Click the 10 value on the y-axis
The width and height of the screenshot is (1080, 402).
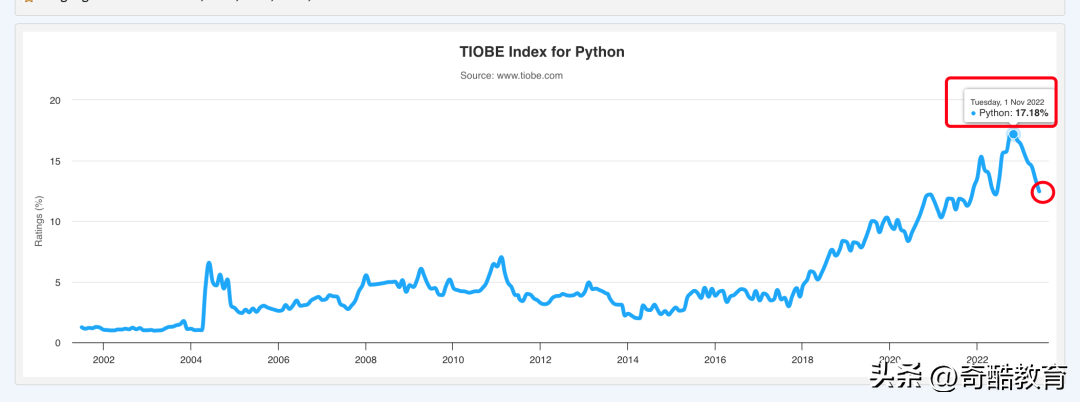tap(55, 221)
